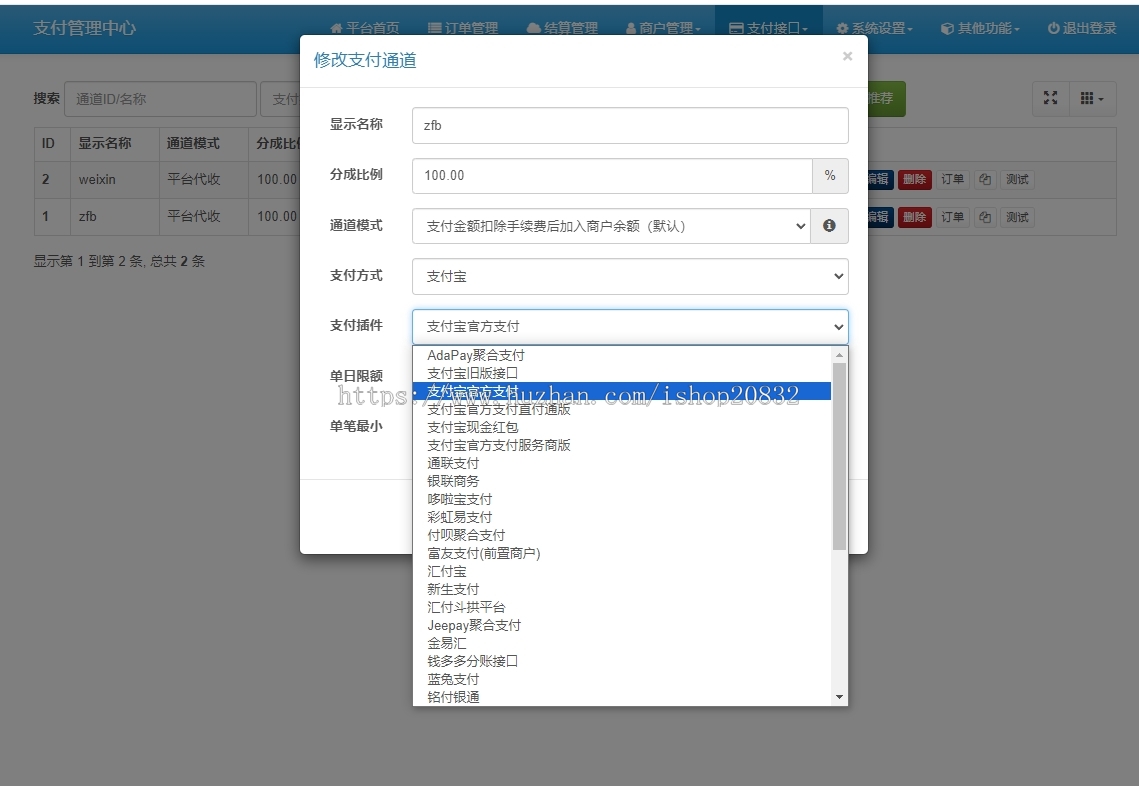Select 汇付斗拱平台 option
Image resolution: width=1139 pixels, height=786 pixels.
(x=622, y=607)
